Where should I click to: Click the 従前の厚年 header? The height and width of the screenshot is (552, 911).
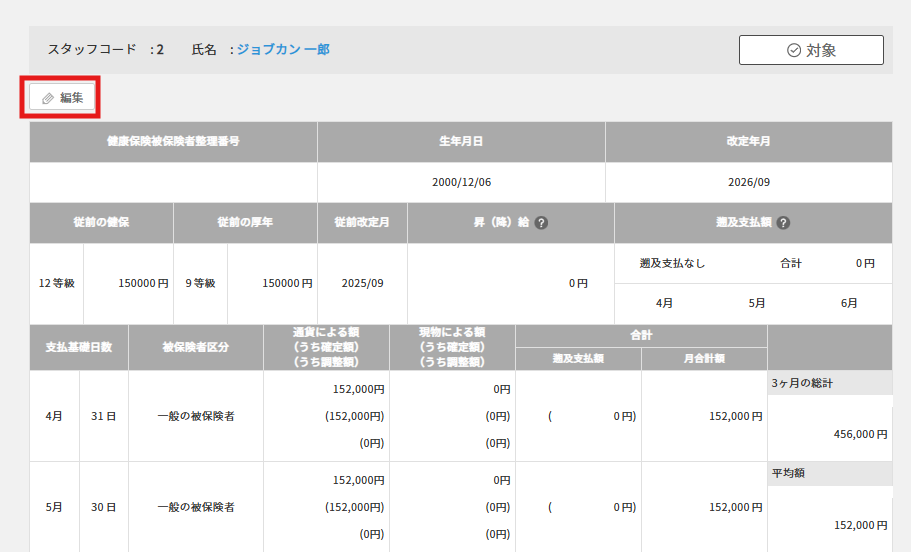click(245, 223)
